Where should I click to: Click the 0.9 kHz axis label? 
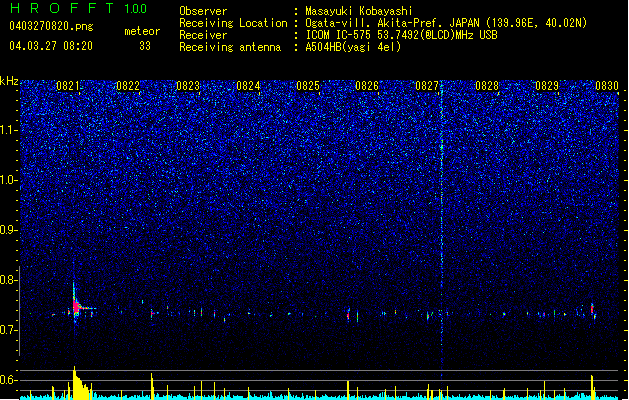(9, 230)
